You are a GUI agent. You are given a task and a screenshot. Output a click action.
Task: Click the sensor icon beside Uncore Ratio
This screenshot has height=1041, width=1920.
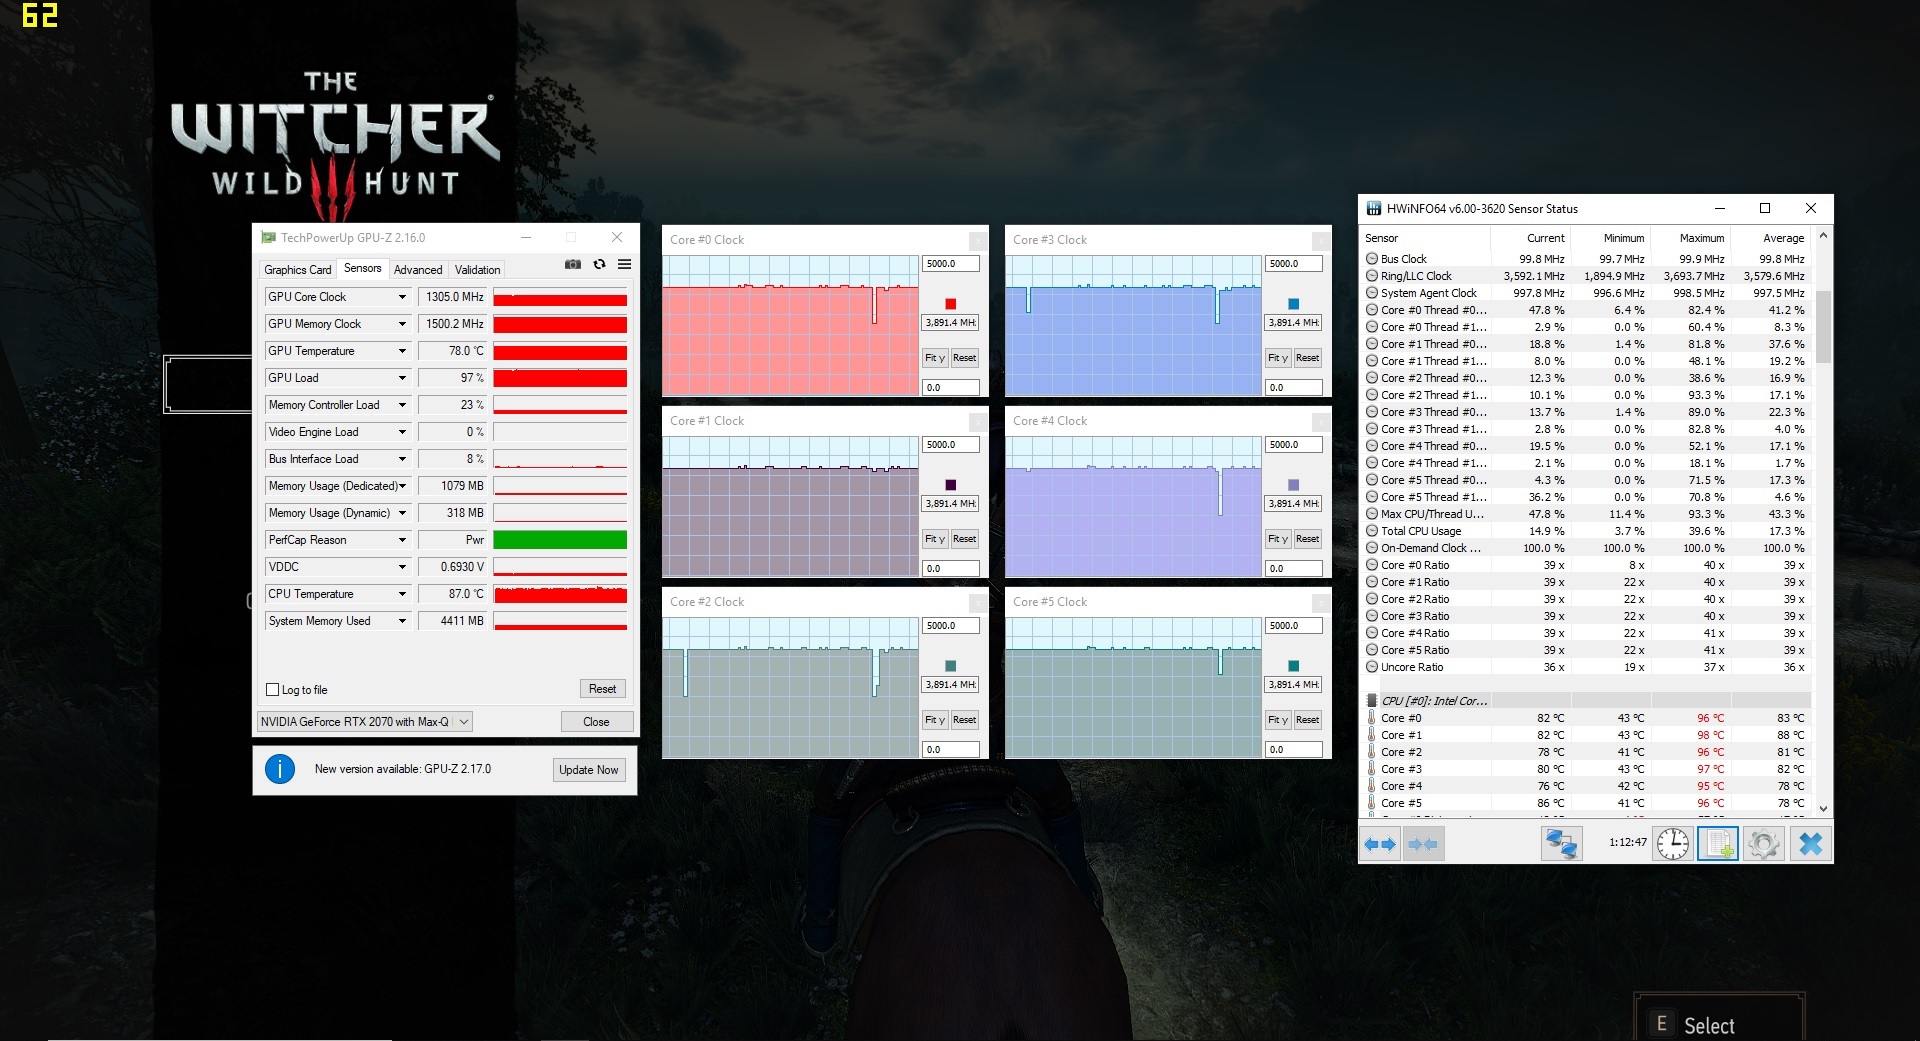pyautogui.click(x=1372, y=667)
